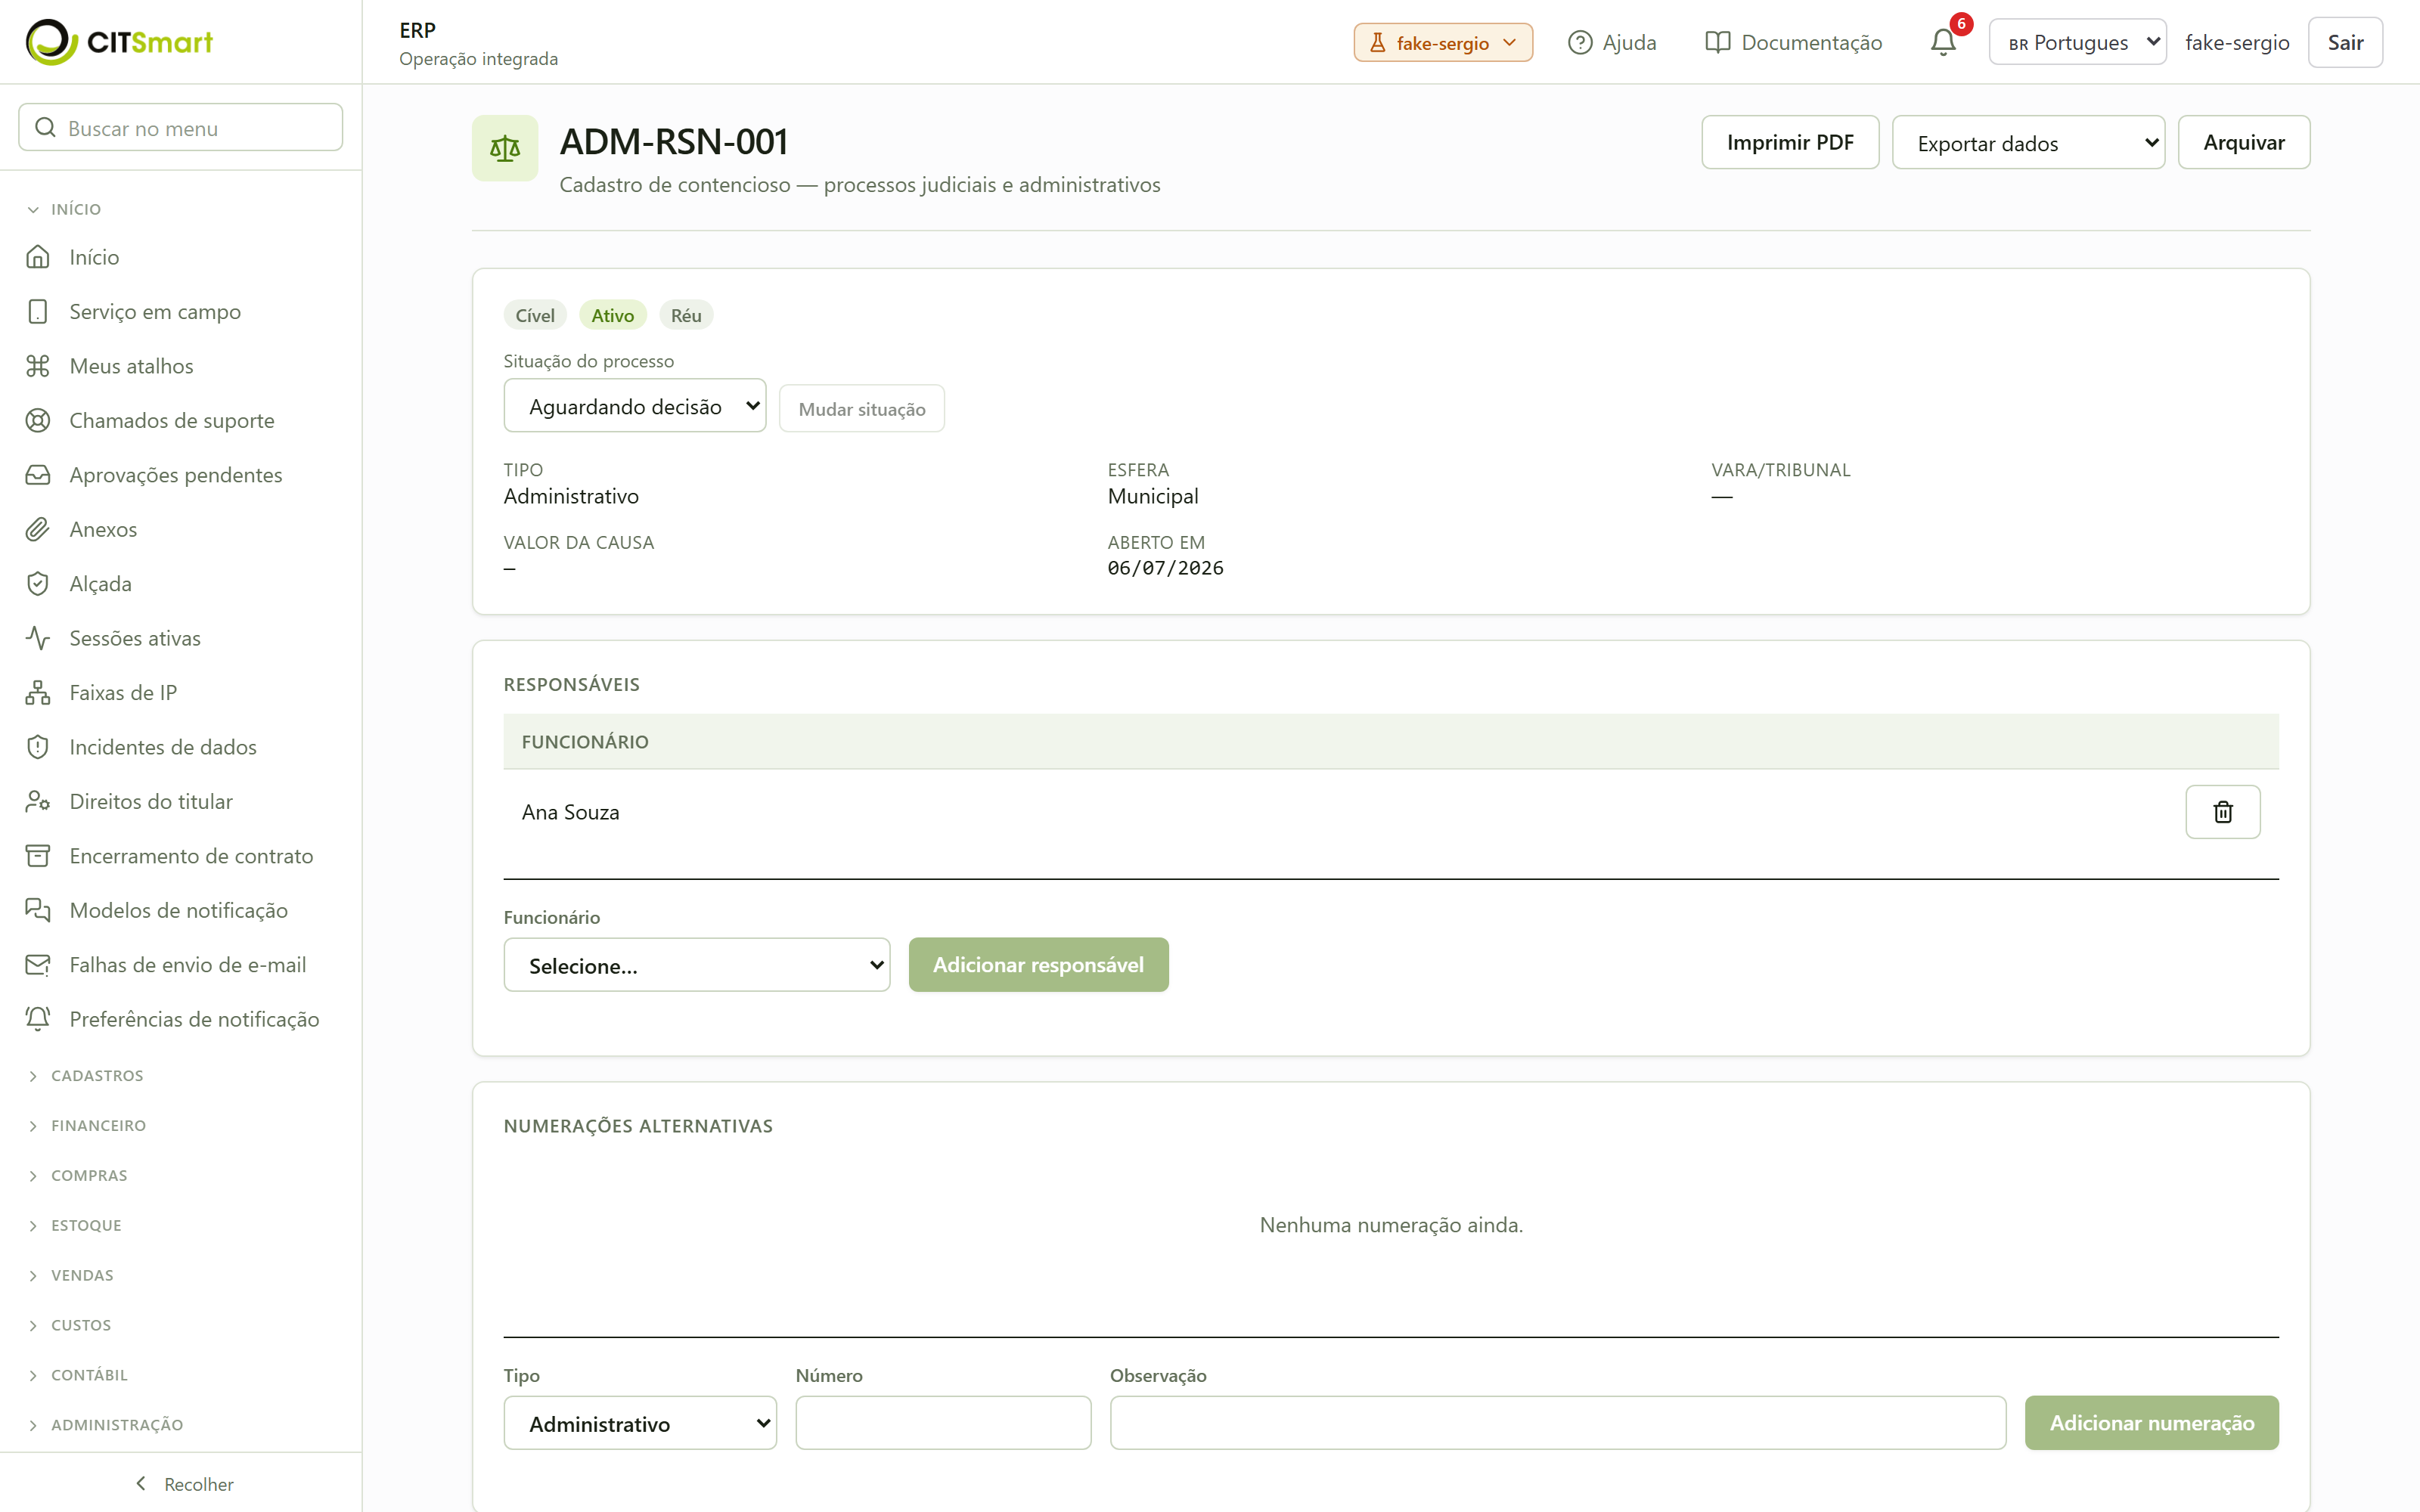Expand the VENDAS menu section
The width and height of the screenshot is (2420, 1512).
70,1276
